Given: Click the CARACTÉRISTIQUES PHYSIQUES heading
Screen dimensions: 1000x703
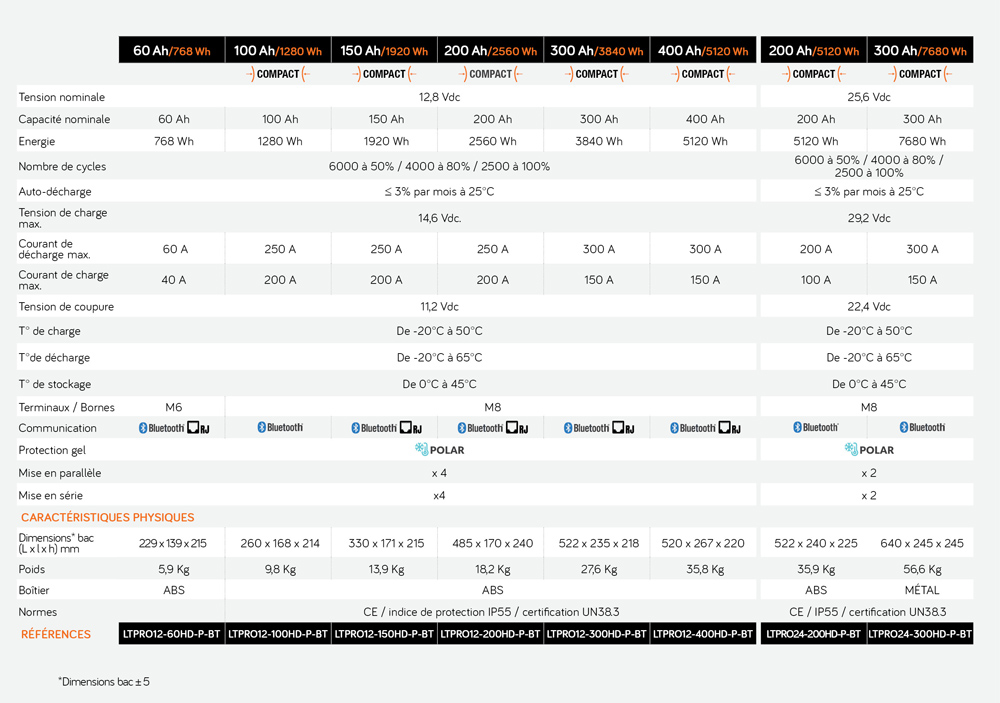Looking at the screenshot, I should pos(108,517).
